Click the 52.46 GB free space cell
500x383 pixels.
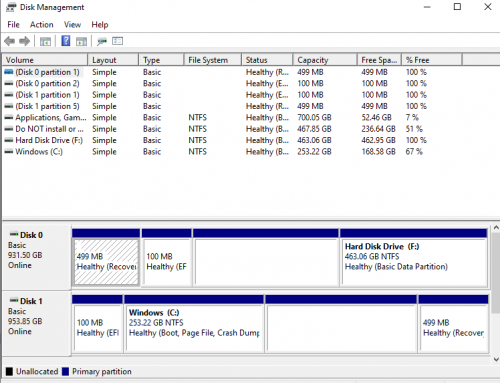tap(376, 118)
